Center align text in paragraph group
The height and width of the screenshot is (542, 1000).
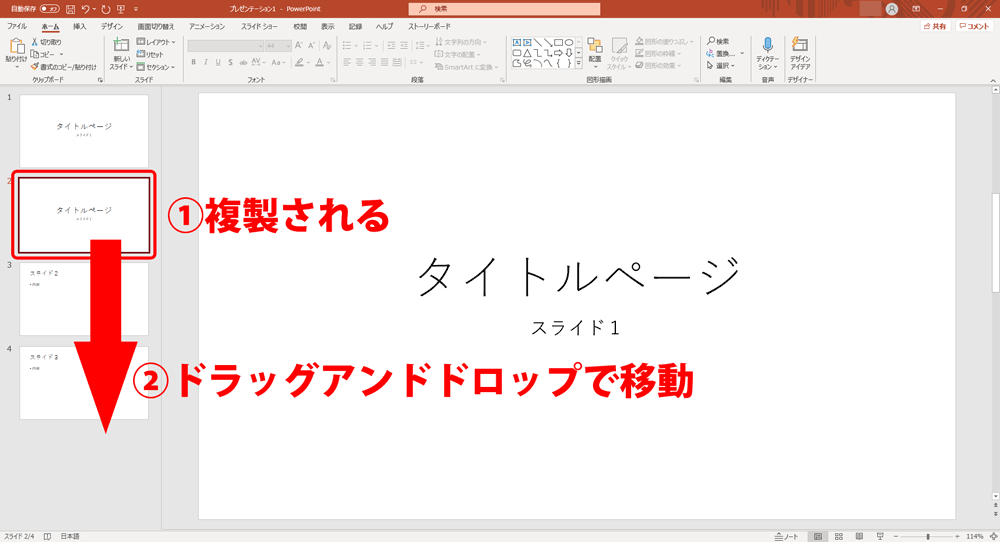[x=360, y=62]
